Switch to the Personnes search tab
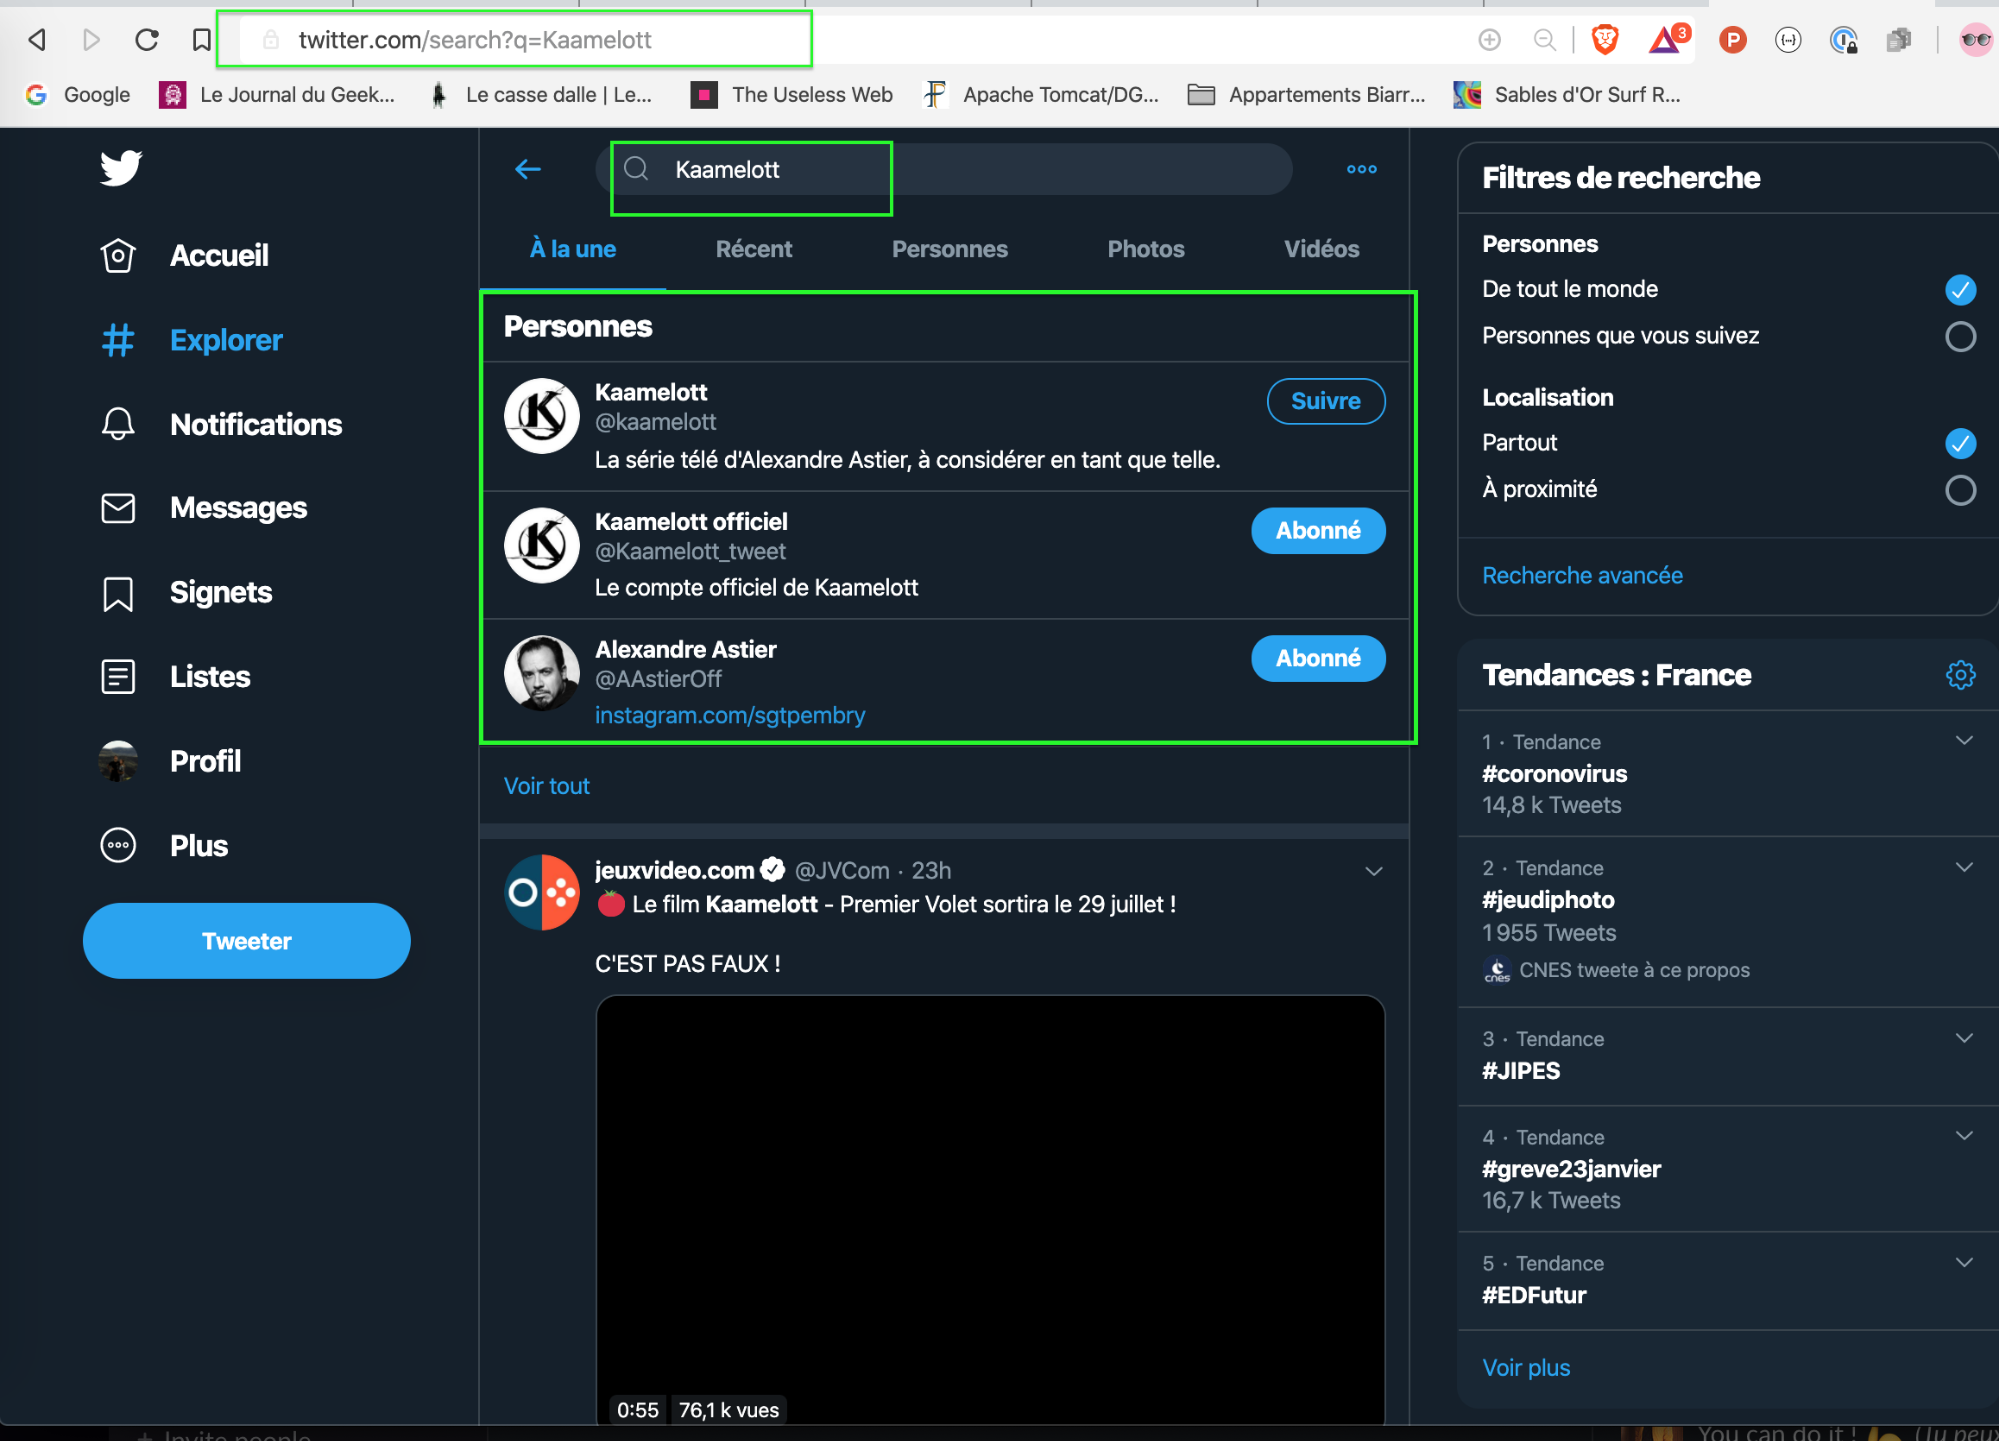 coord(951,250)
